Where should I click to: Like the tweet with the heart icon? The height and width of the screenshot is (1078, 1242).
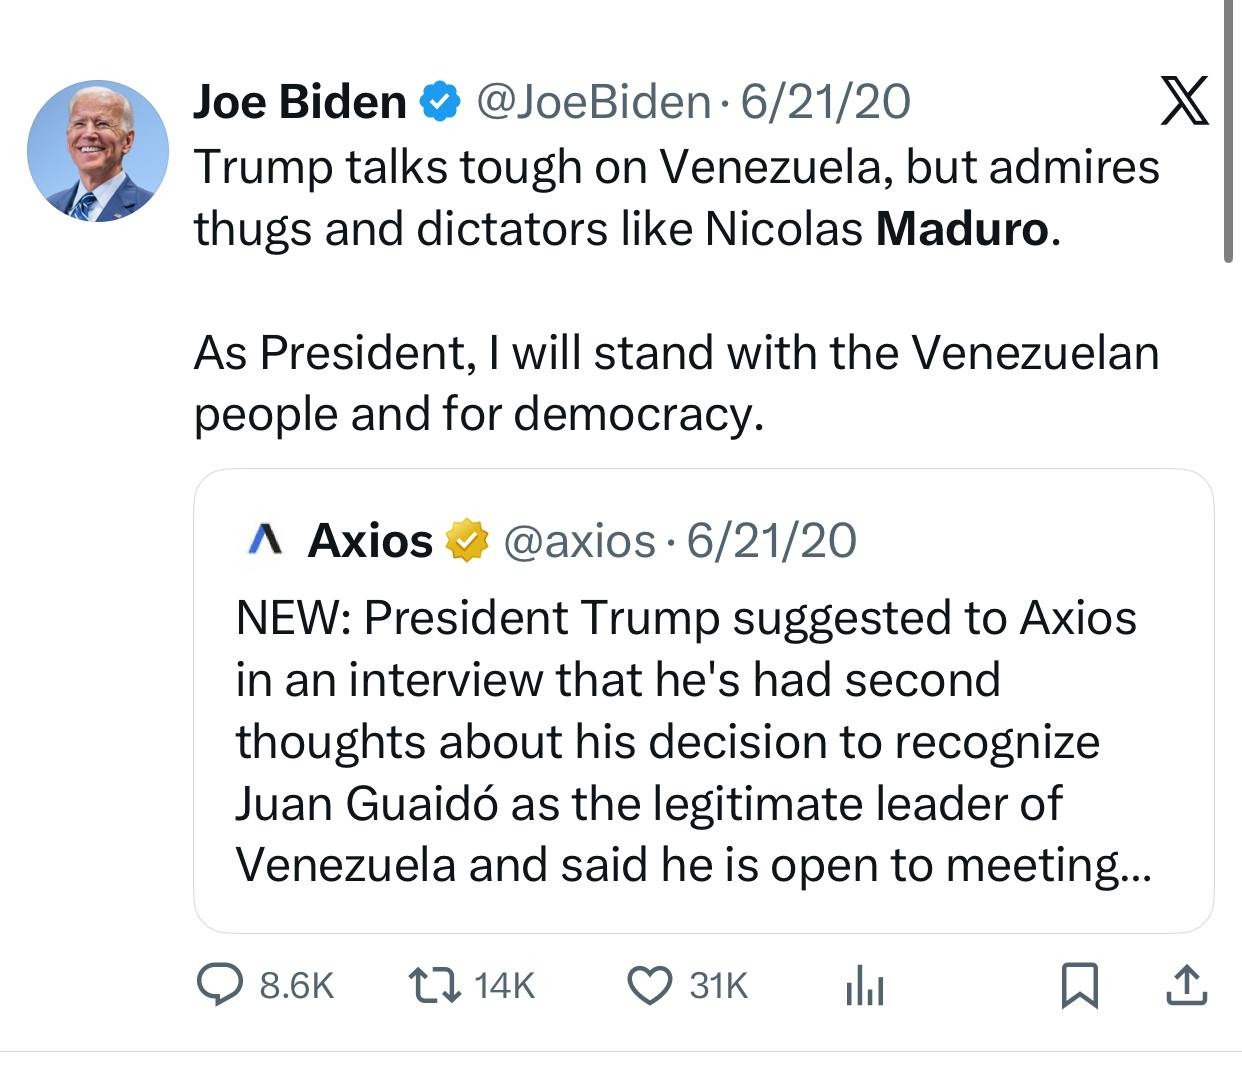[x=648, y=986]
